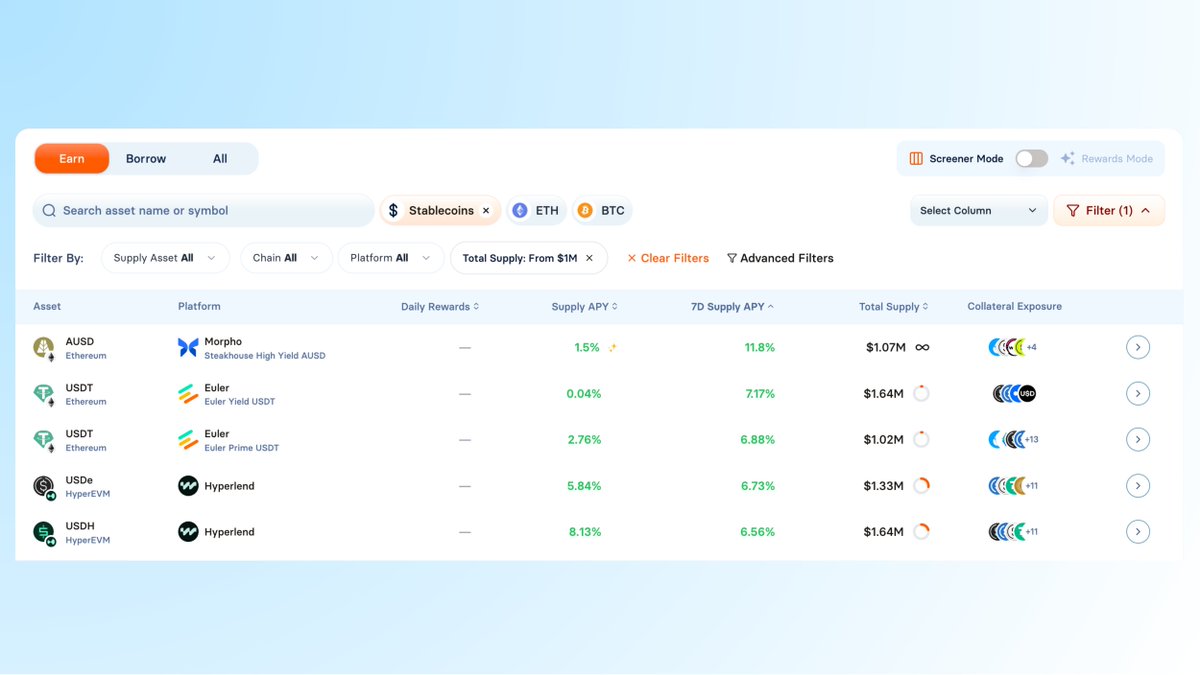Click the Rewards Mode sparkle icon
The width and height of the screenshot is (1200, 675).
pyautogui.click(x=1068, y=158)
